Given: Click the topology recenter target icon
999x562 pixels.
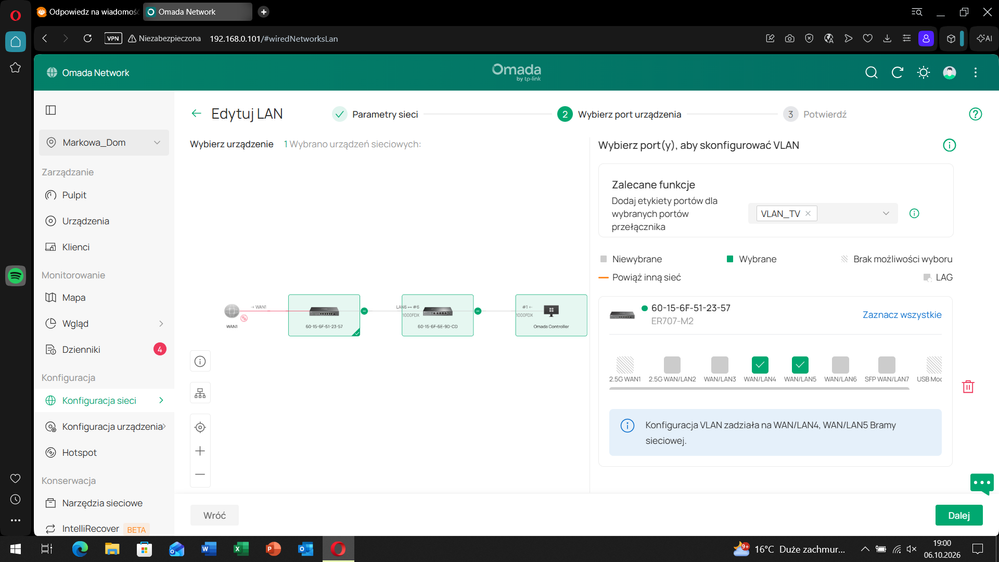Looking at the screenshot, I should coord(200,427).
